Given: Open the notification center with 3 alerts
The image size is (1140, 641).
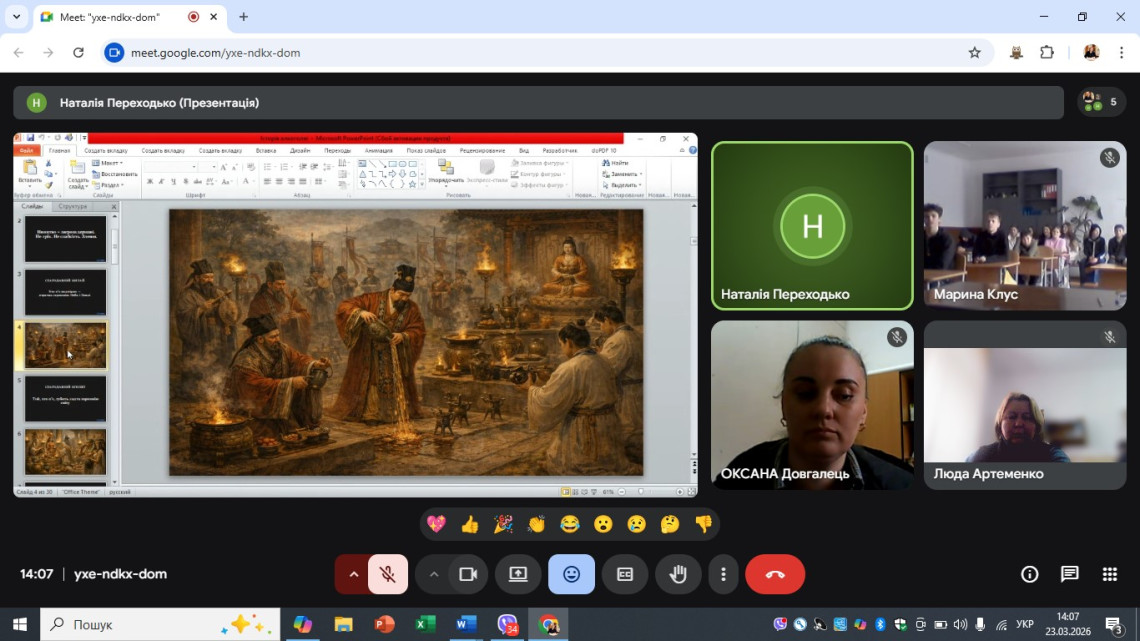Looking at the screenshot, I should (1115, 624).
